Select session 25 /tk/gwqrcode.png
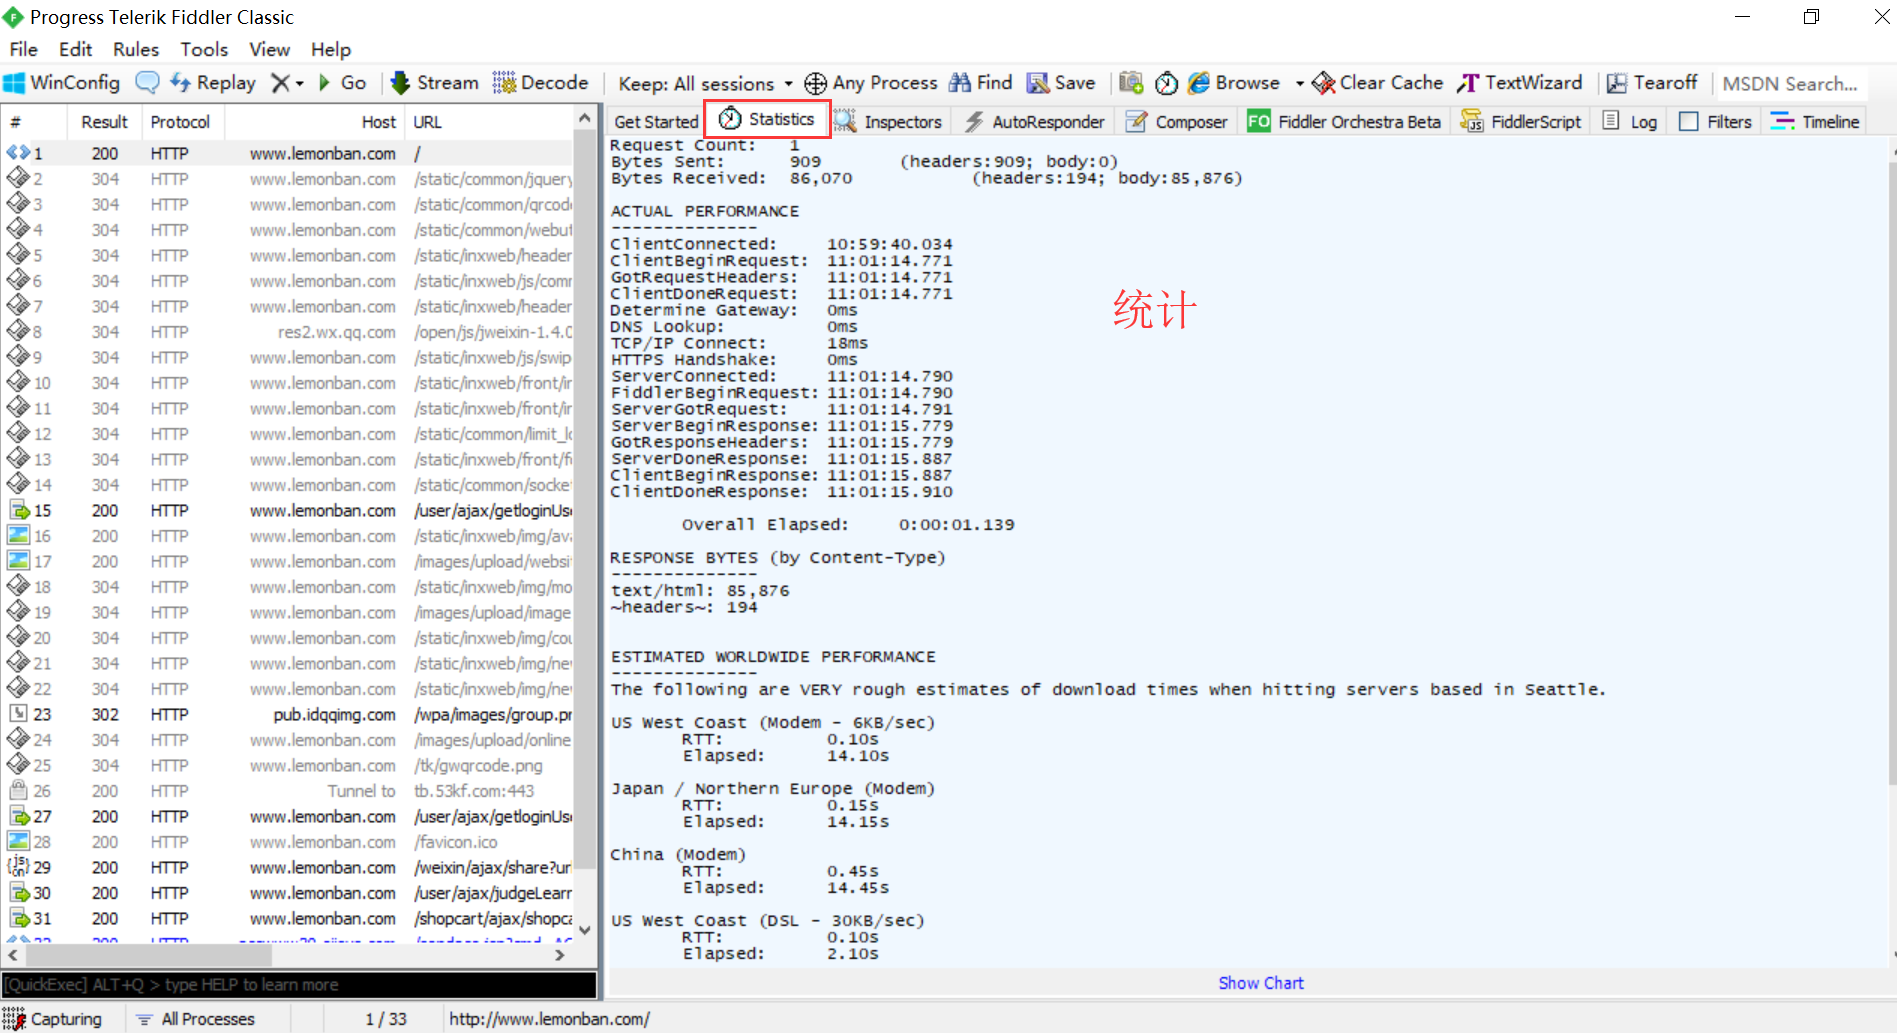The height and width of the screenshot is (1033, 1897). coord(288,766)
